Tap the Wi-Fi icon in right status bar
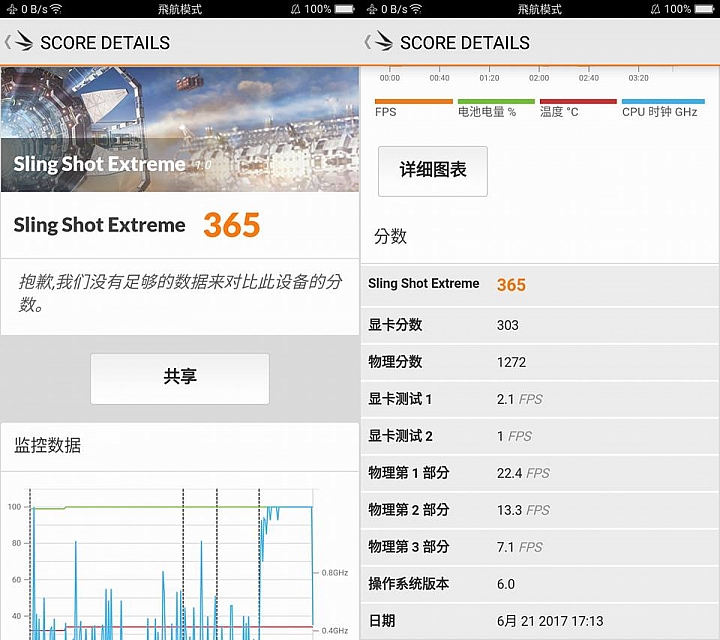The height and width of the screenshot is (640, 720). pos(416,9)
